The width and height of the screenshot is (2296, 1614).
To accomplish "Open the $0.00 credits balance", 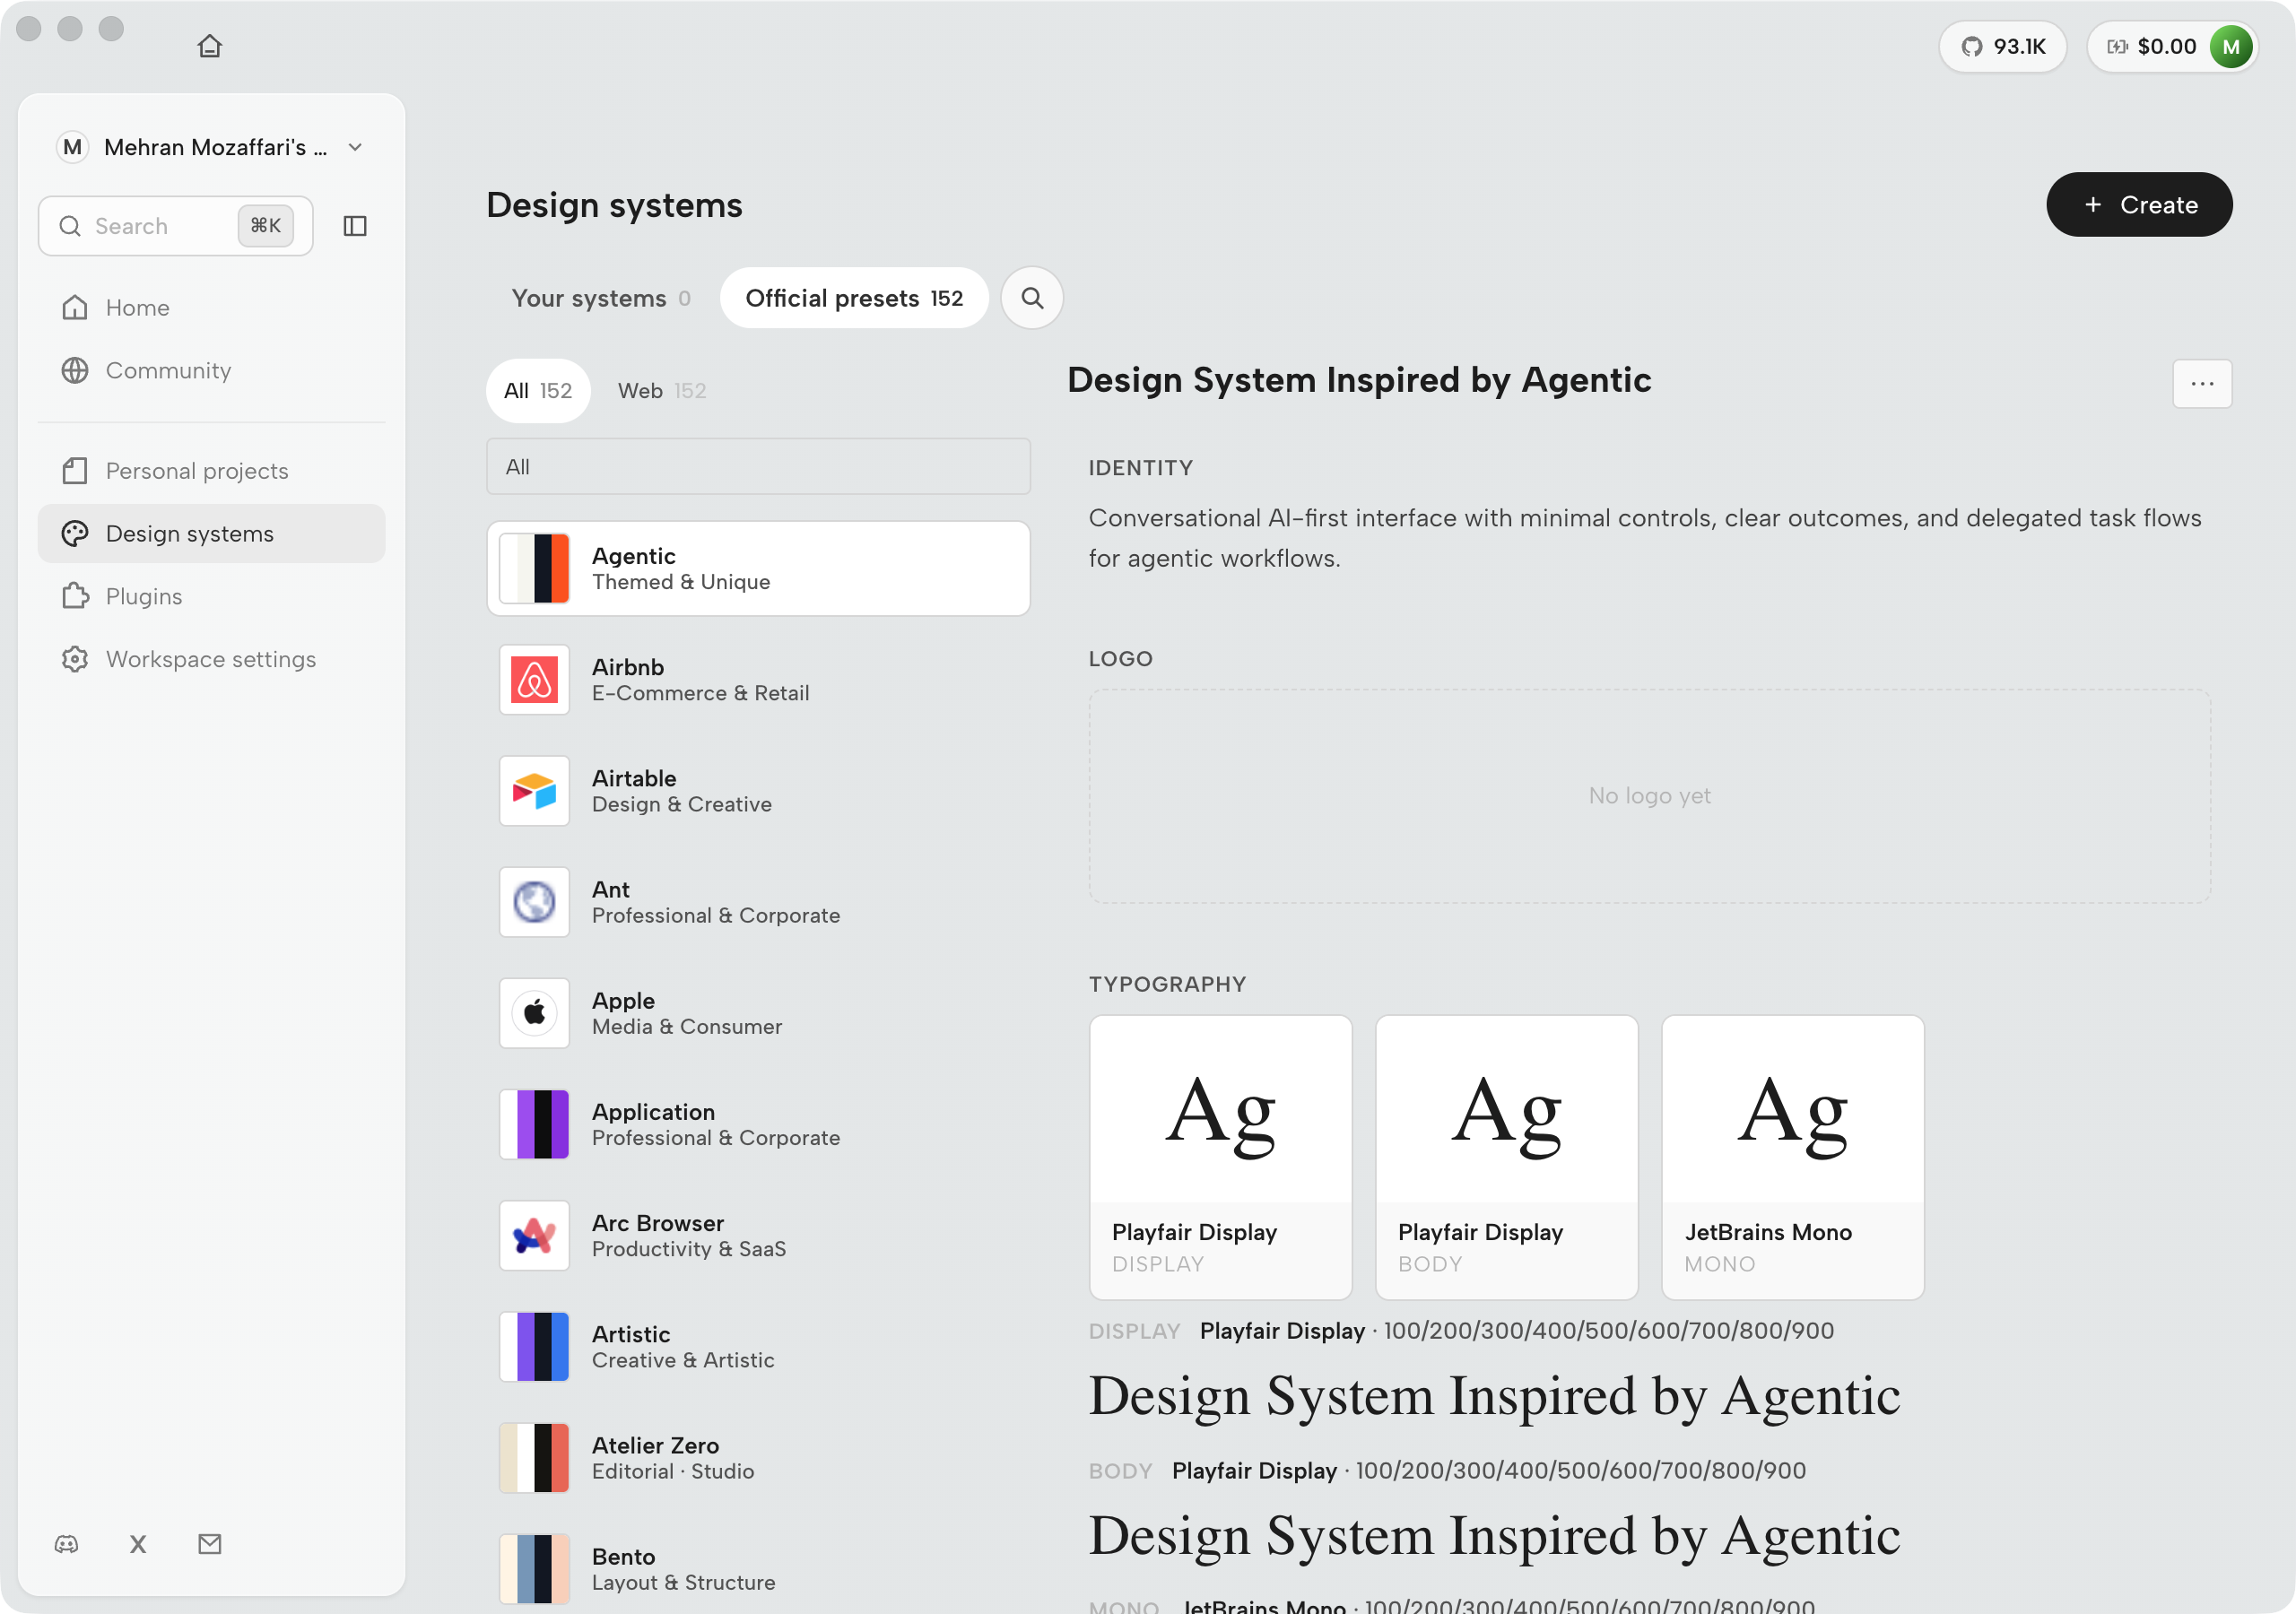I will click(x=2152, y=46).
